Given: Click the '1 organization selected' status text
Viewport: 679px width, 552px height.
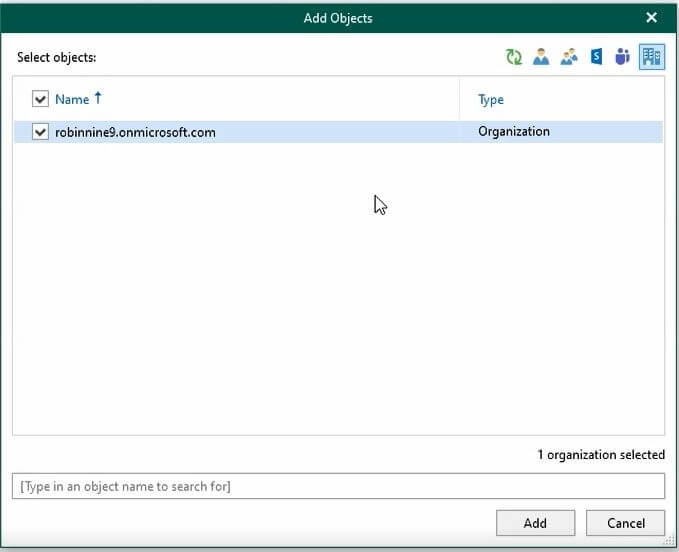Looking at the screenshot, I should pyautogui.click(x=601, y=455).
